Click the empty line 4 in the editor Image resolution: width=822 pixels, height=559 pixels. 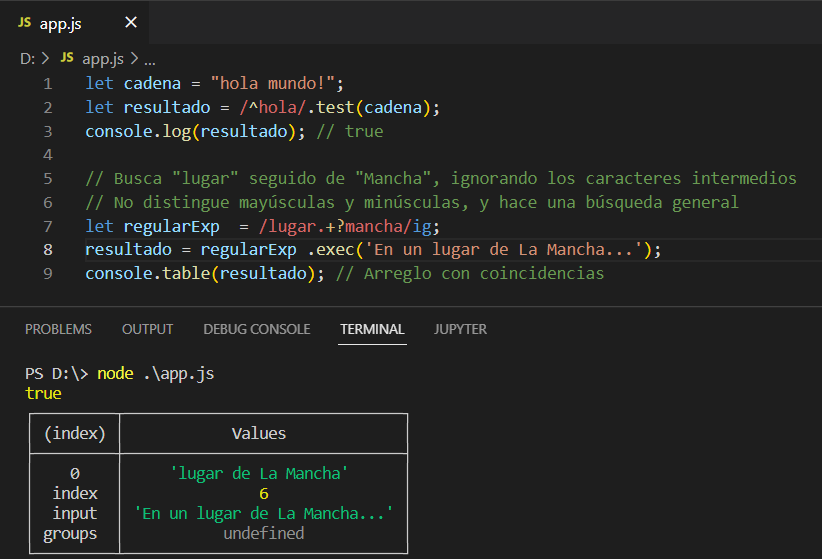coord(300,155)
